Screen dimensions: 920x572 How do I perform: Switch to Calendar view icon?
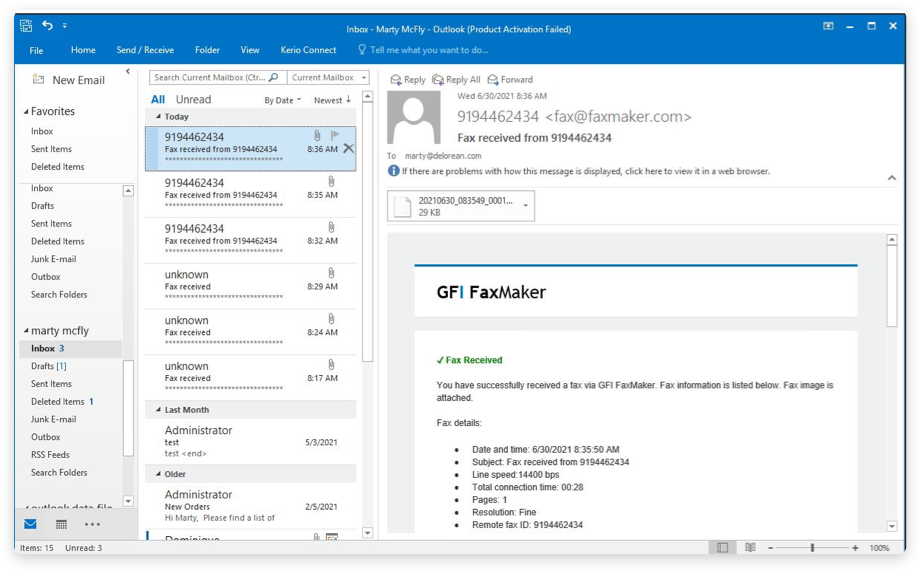click(61, 524)
